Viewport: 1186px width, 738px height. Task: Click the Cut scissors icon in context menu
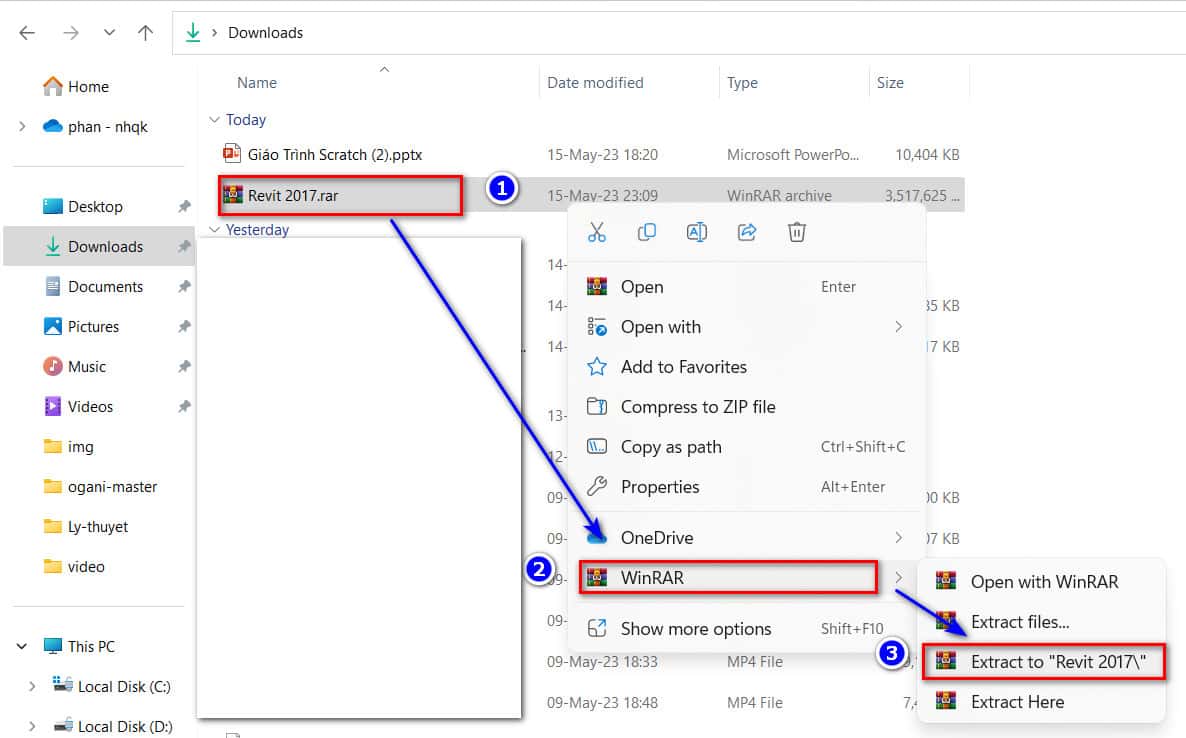pos(597,232)
